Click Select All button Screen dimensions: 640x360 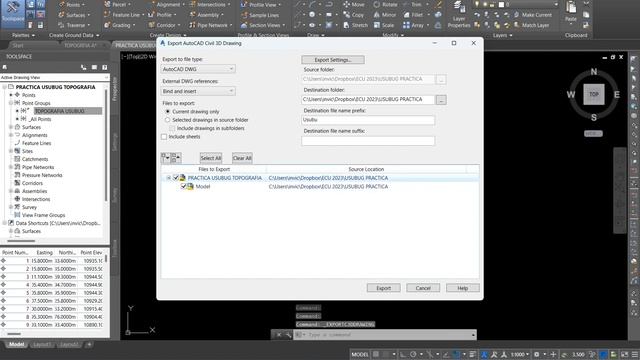211,158
